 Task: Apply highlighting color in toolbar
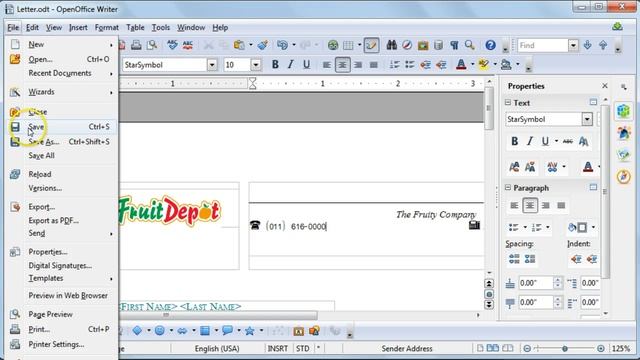coord(484,64)
